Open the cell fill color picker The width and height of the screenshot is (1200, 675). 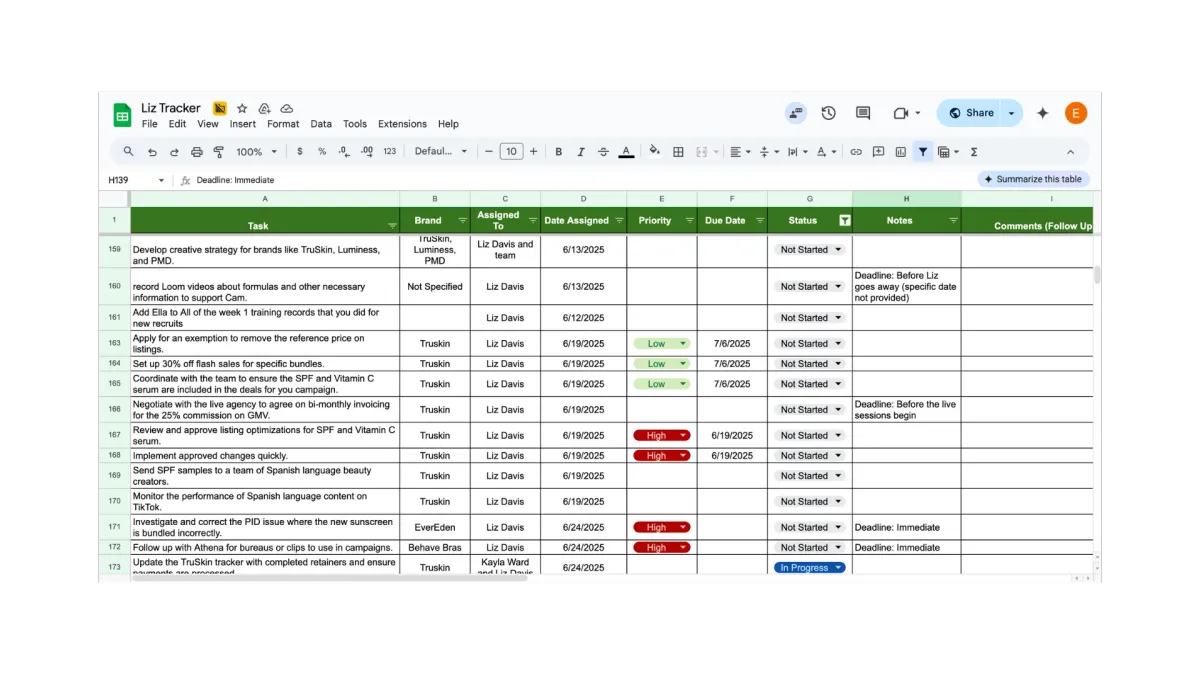coord(655,152)
